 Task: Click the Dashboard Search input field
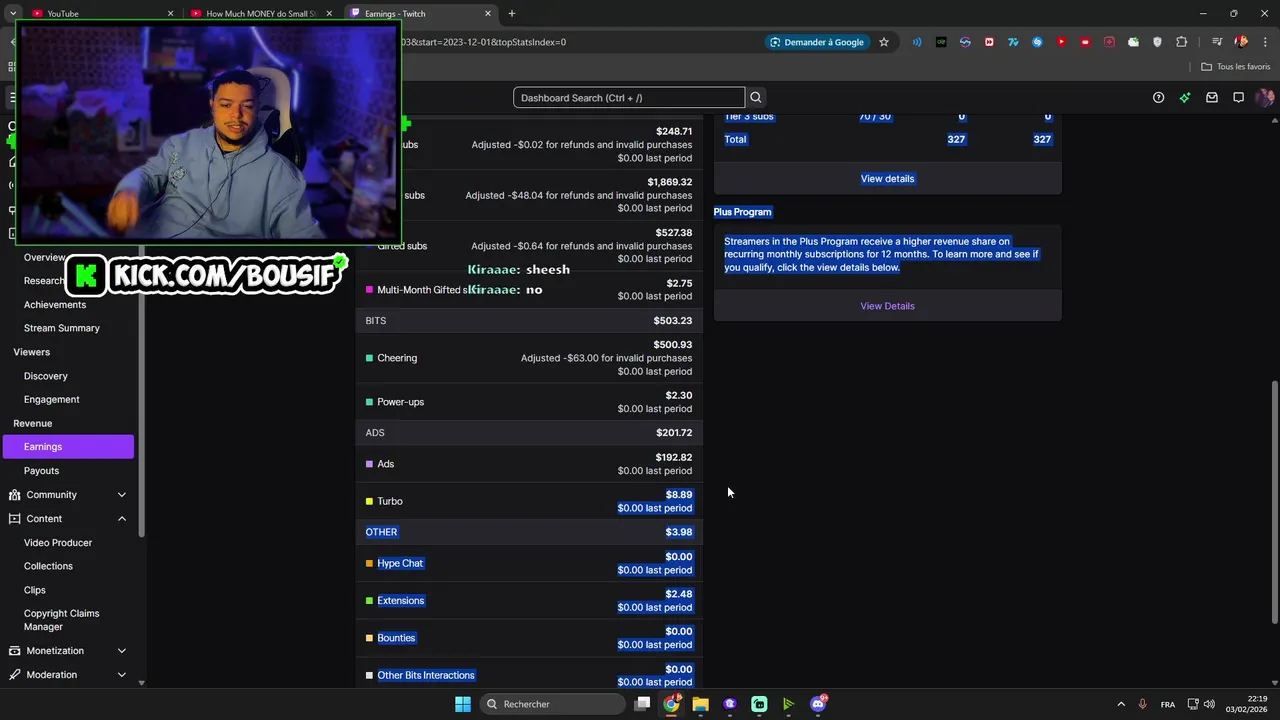coord(629,97)
